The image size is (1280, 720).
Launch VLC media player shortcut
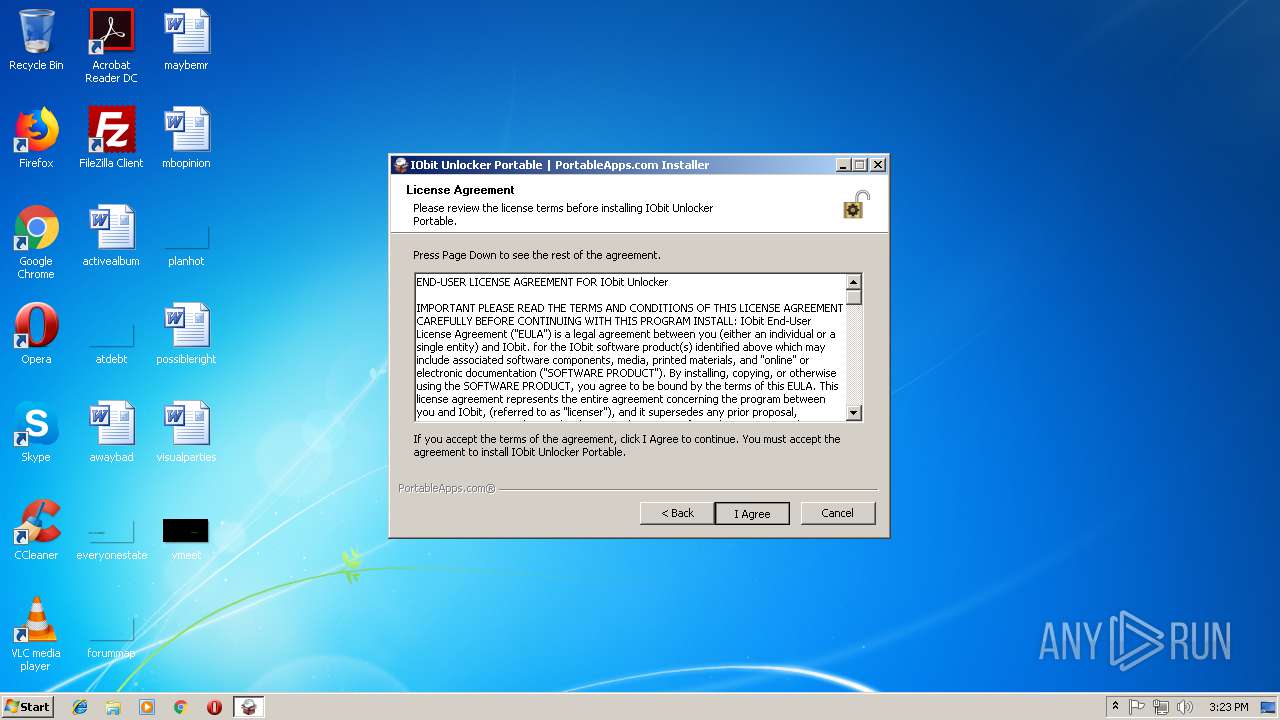pyautogui.click(x=36, y=634)
